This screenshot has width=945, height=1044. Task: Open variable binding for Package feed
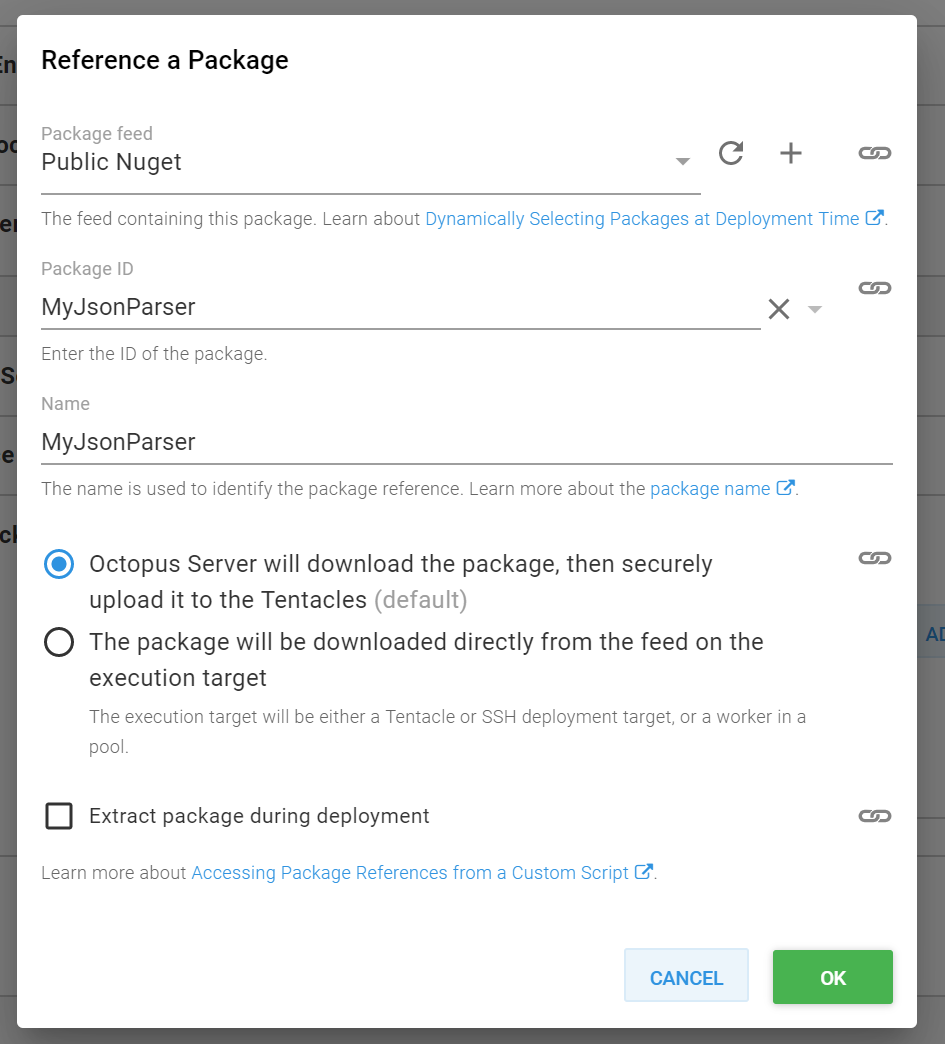[x=875, y=153]
